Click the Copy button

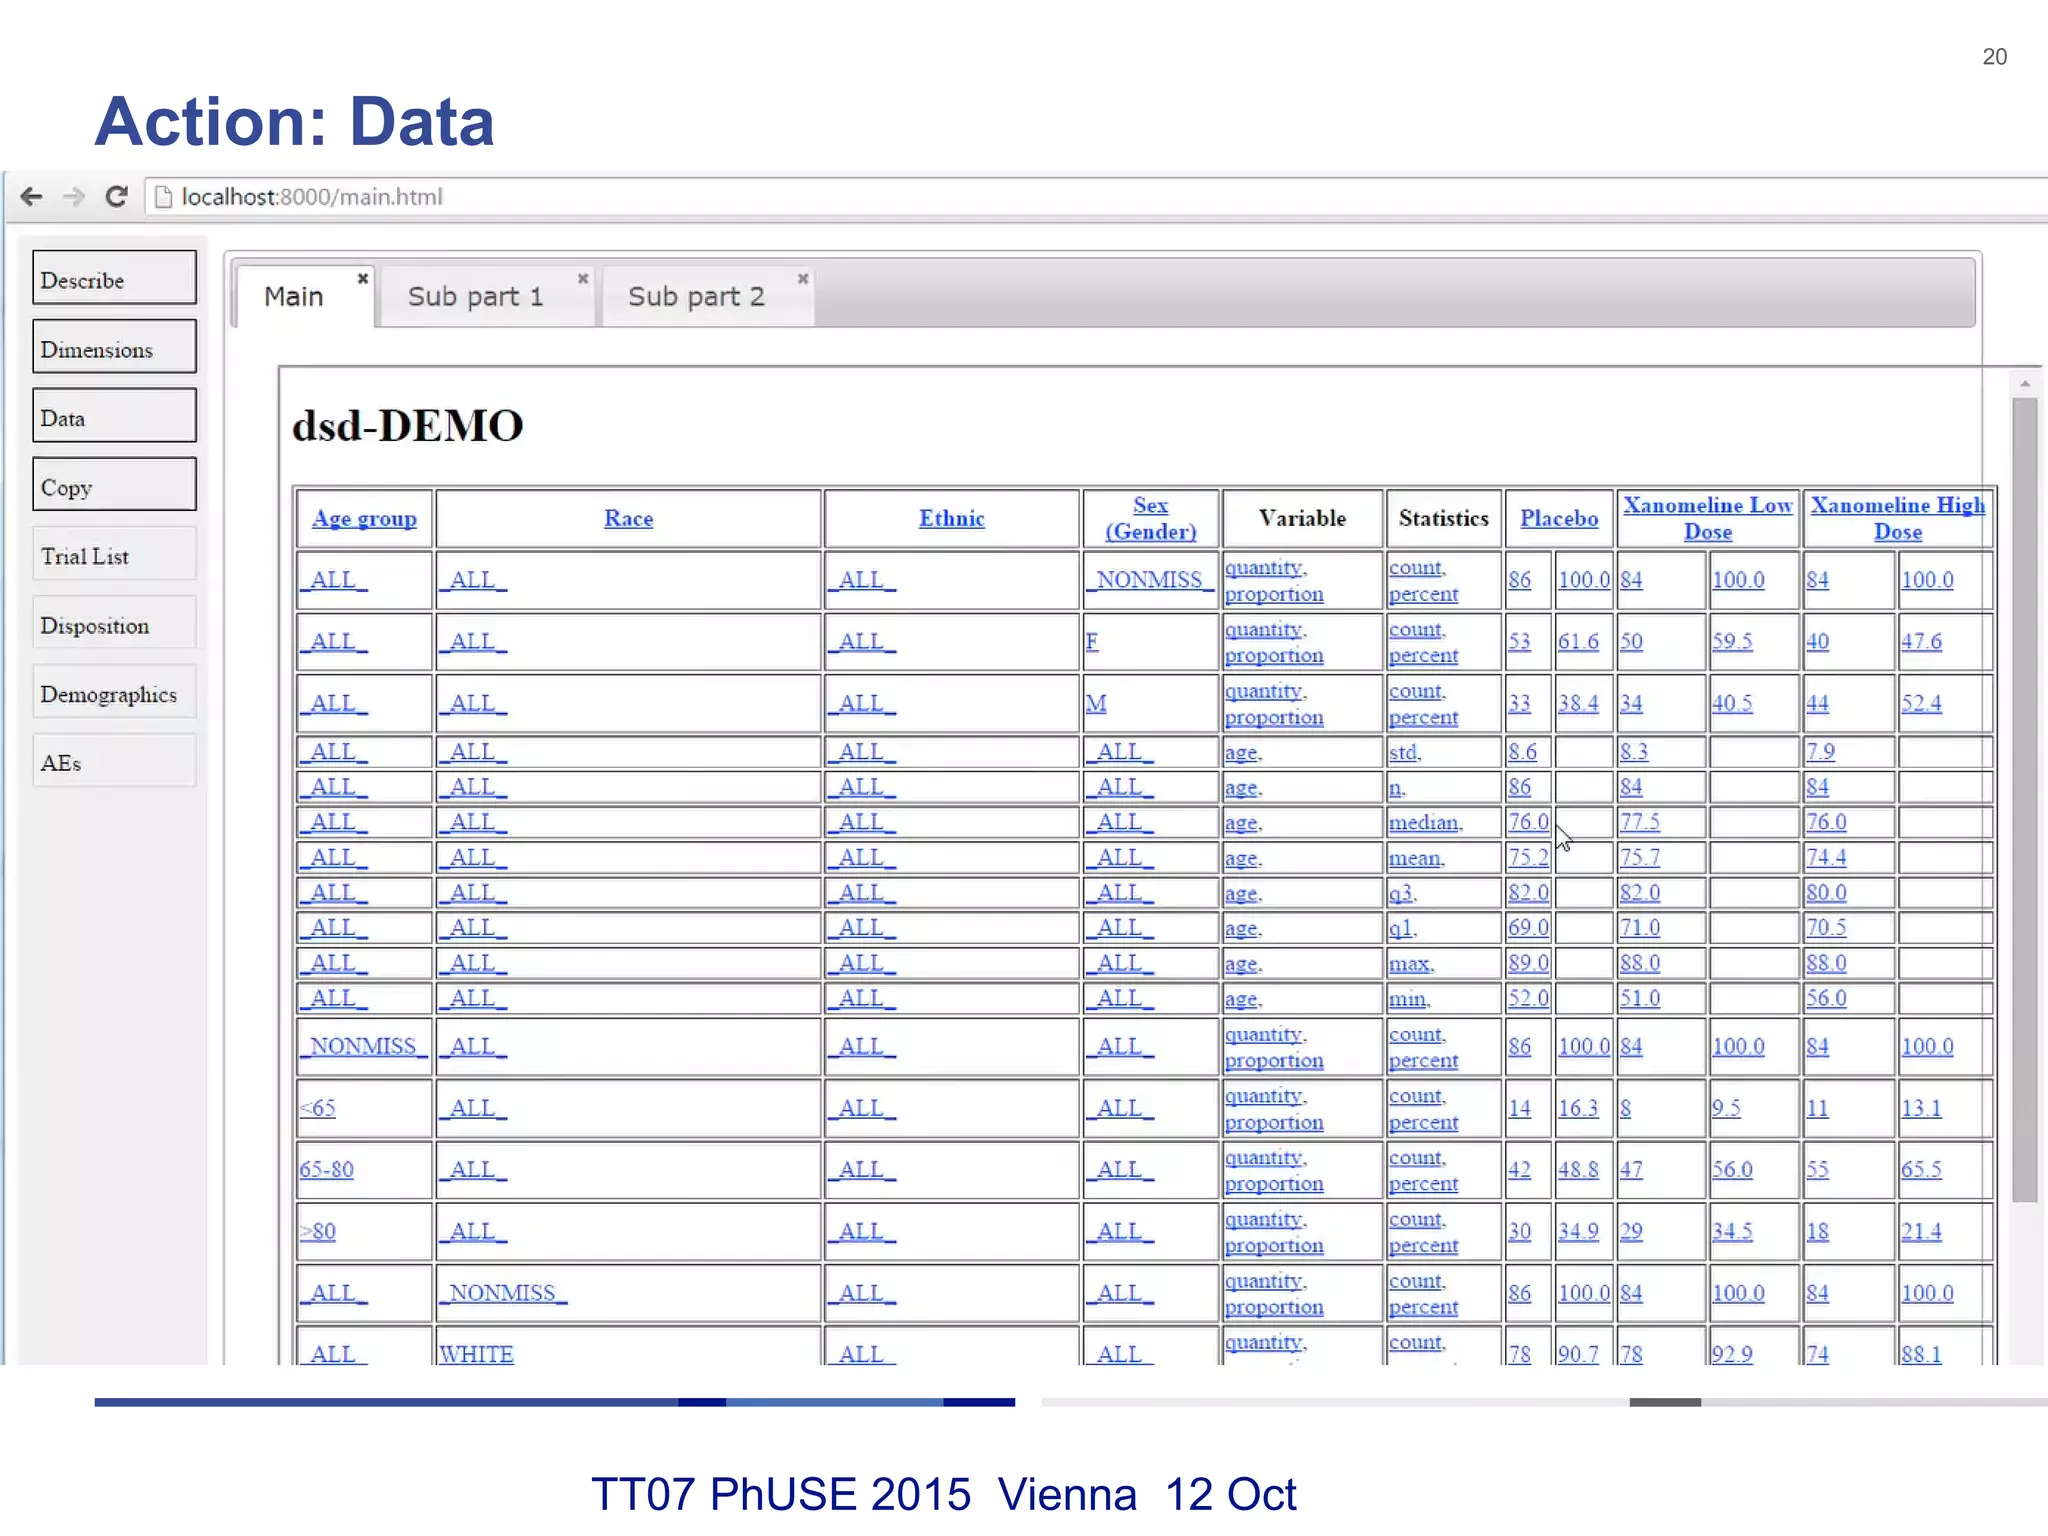pos(114,486)
